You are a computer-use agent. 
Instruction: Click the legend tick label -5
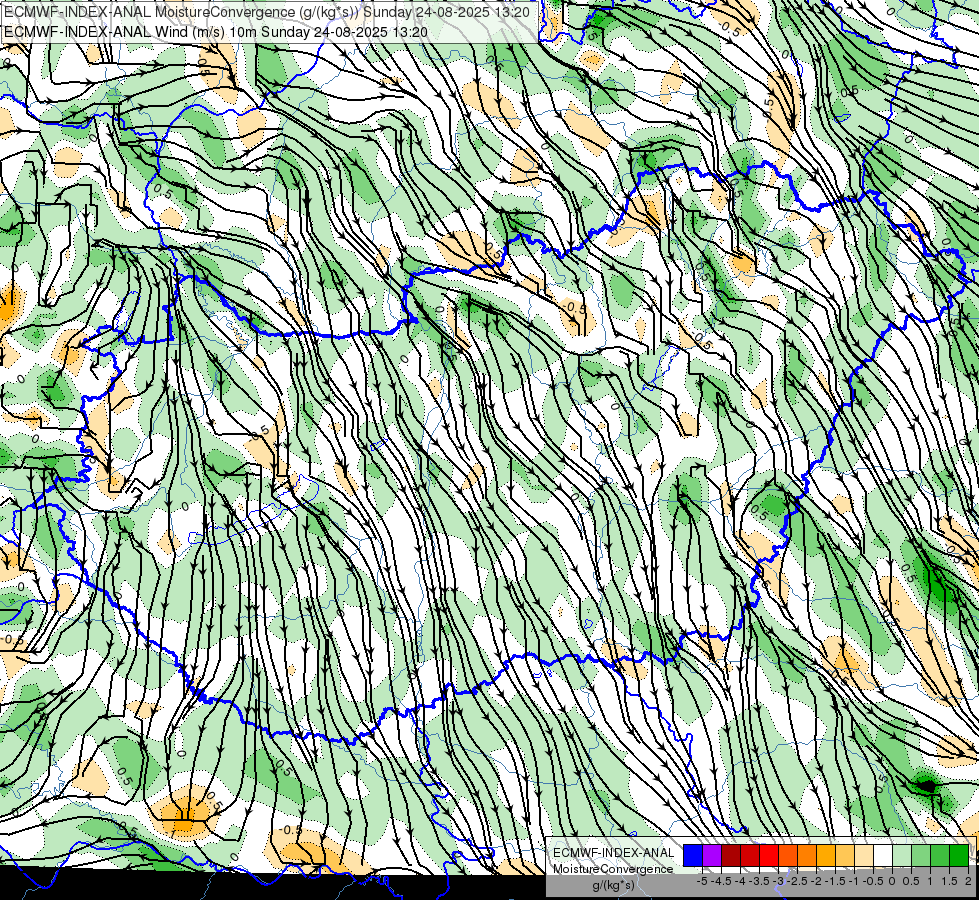pos(702,881)
